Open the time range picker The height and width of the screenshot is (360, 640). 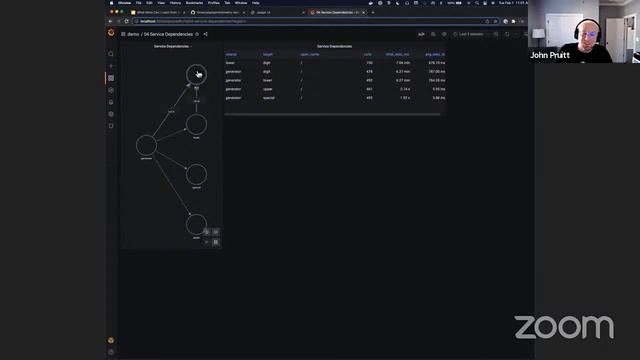[471, 34]
